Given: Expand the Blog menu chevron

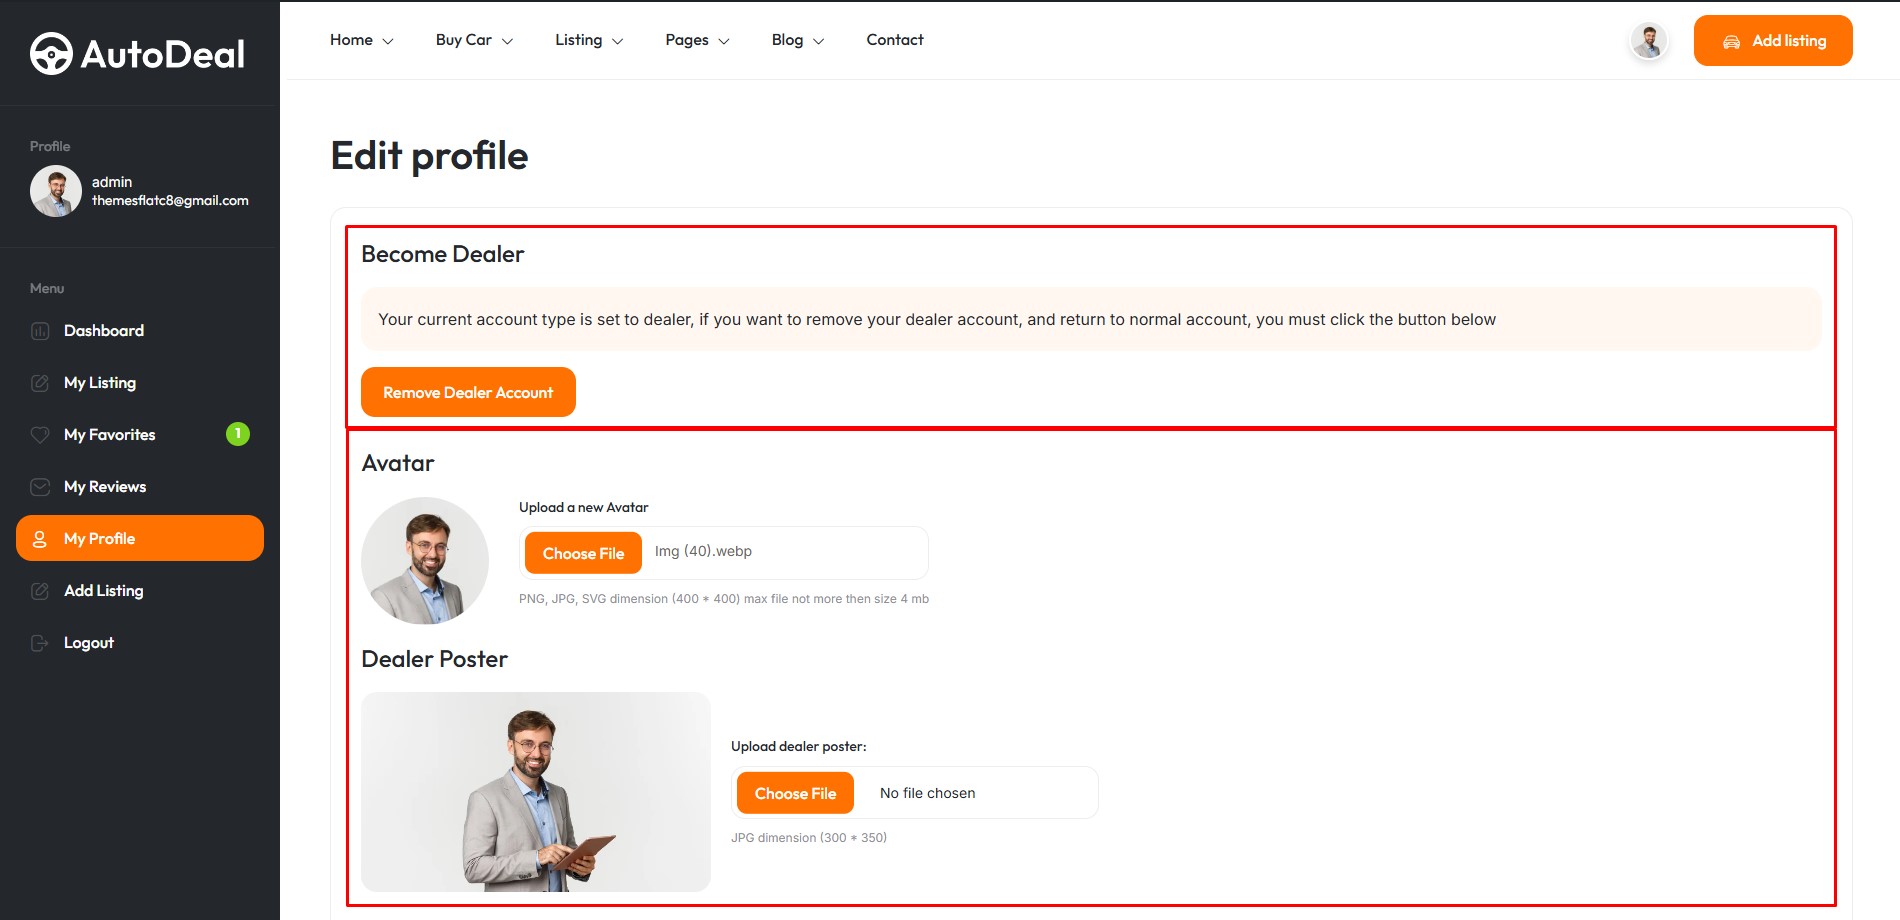Looking at the screenshot, I should (818, 41).
